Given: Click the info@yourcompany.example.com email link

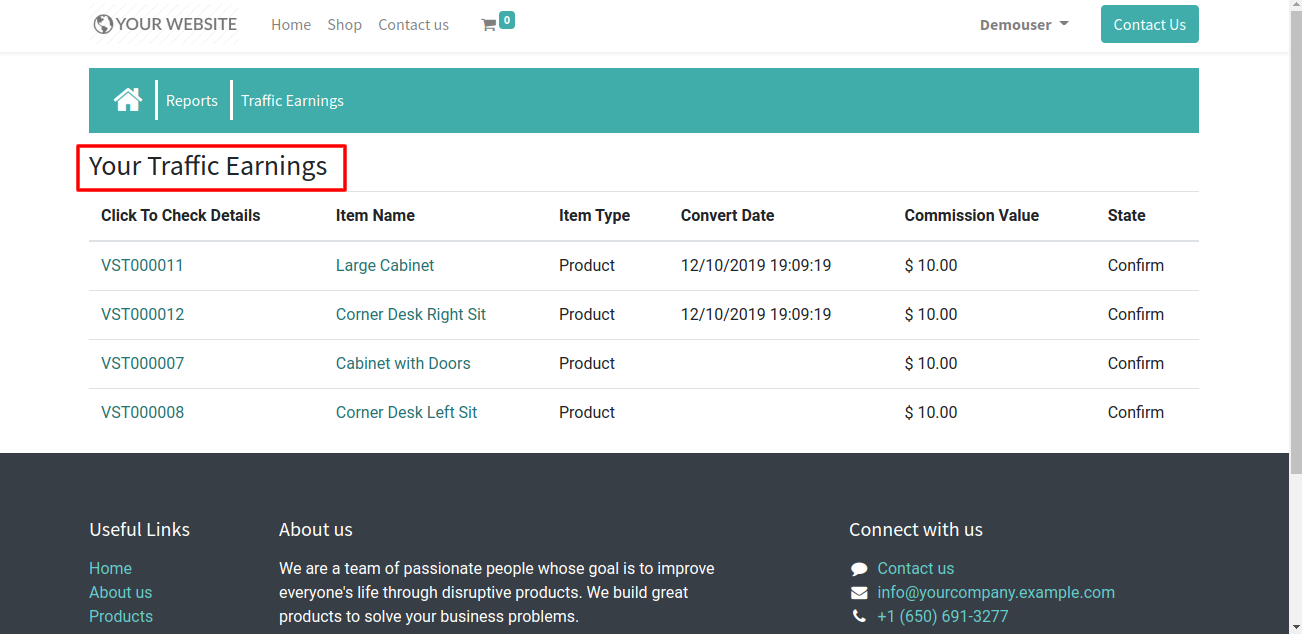Looking at the screenshot, I should tap(996, 593).
